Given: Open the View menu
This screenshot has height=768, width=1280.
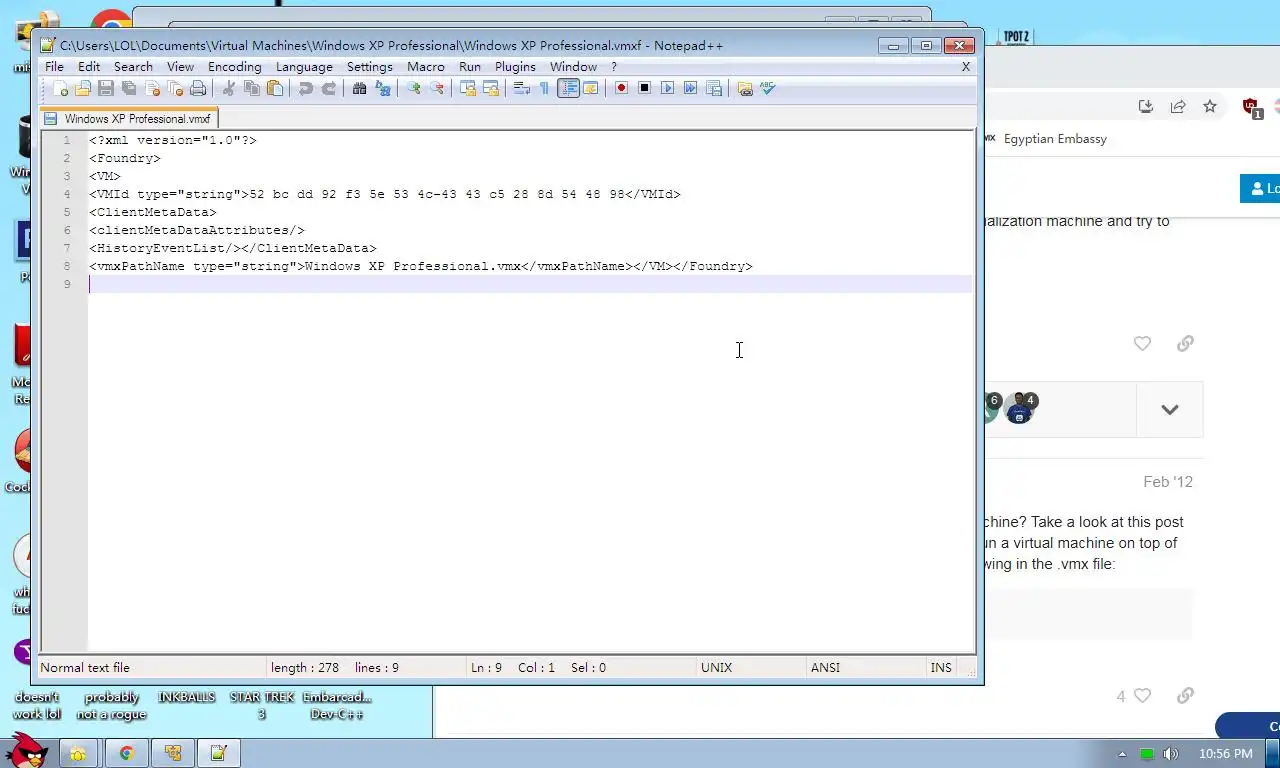Looking at the screenshot, I should (x=180, y=66).
